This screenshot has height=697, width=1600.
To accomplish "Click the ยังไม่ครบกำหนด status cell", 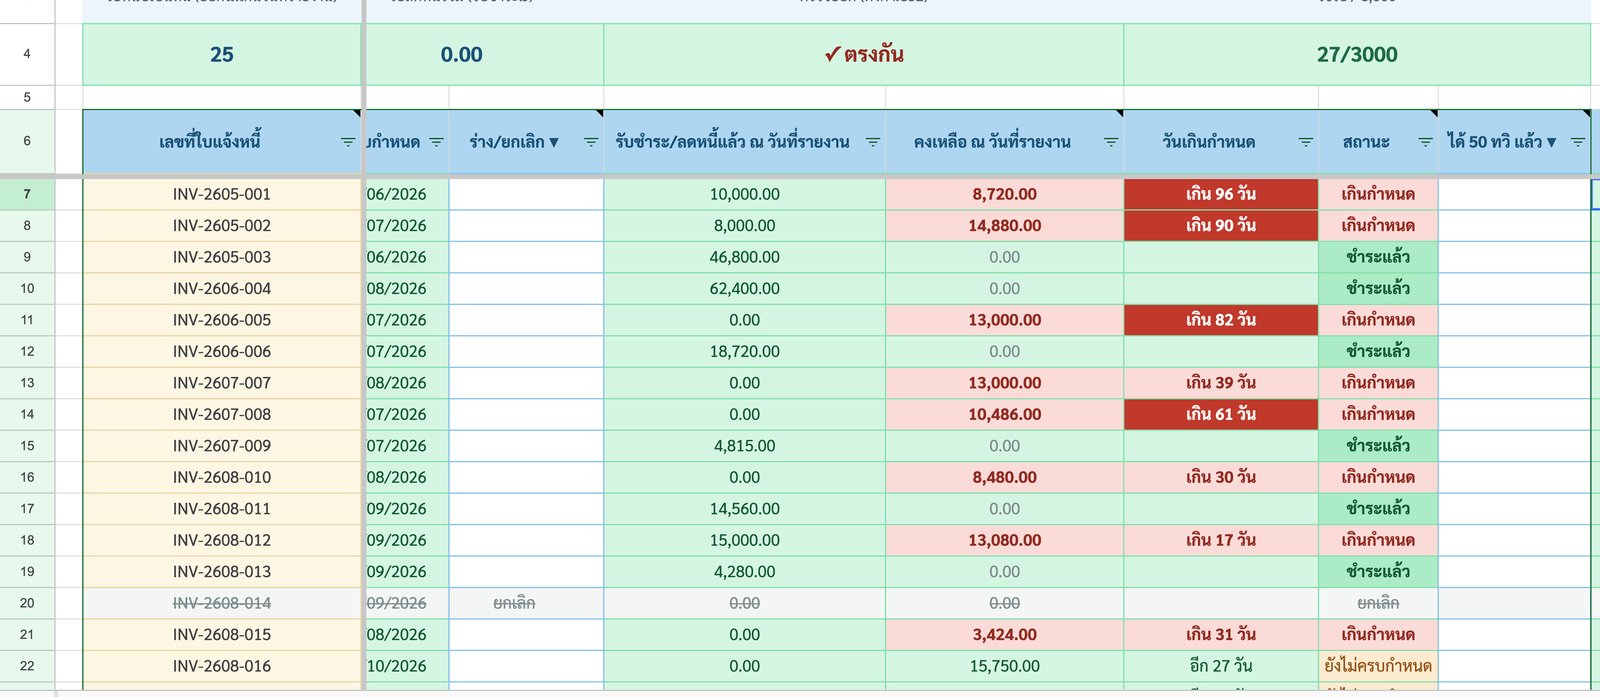I will point(1378,666).
